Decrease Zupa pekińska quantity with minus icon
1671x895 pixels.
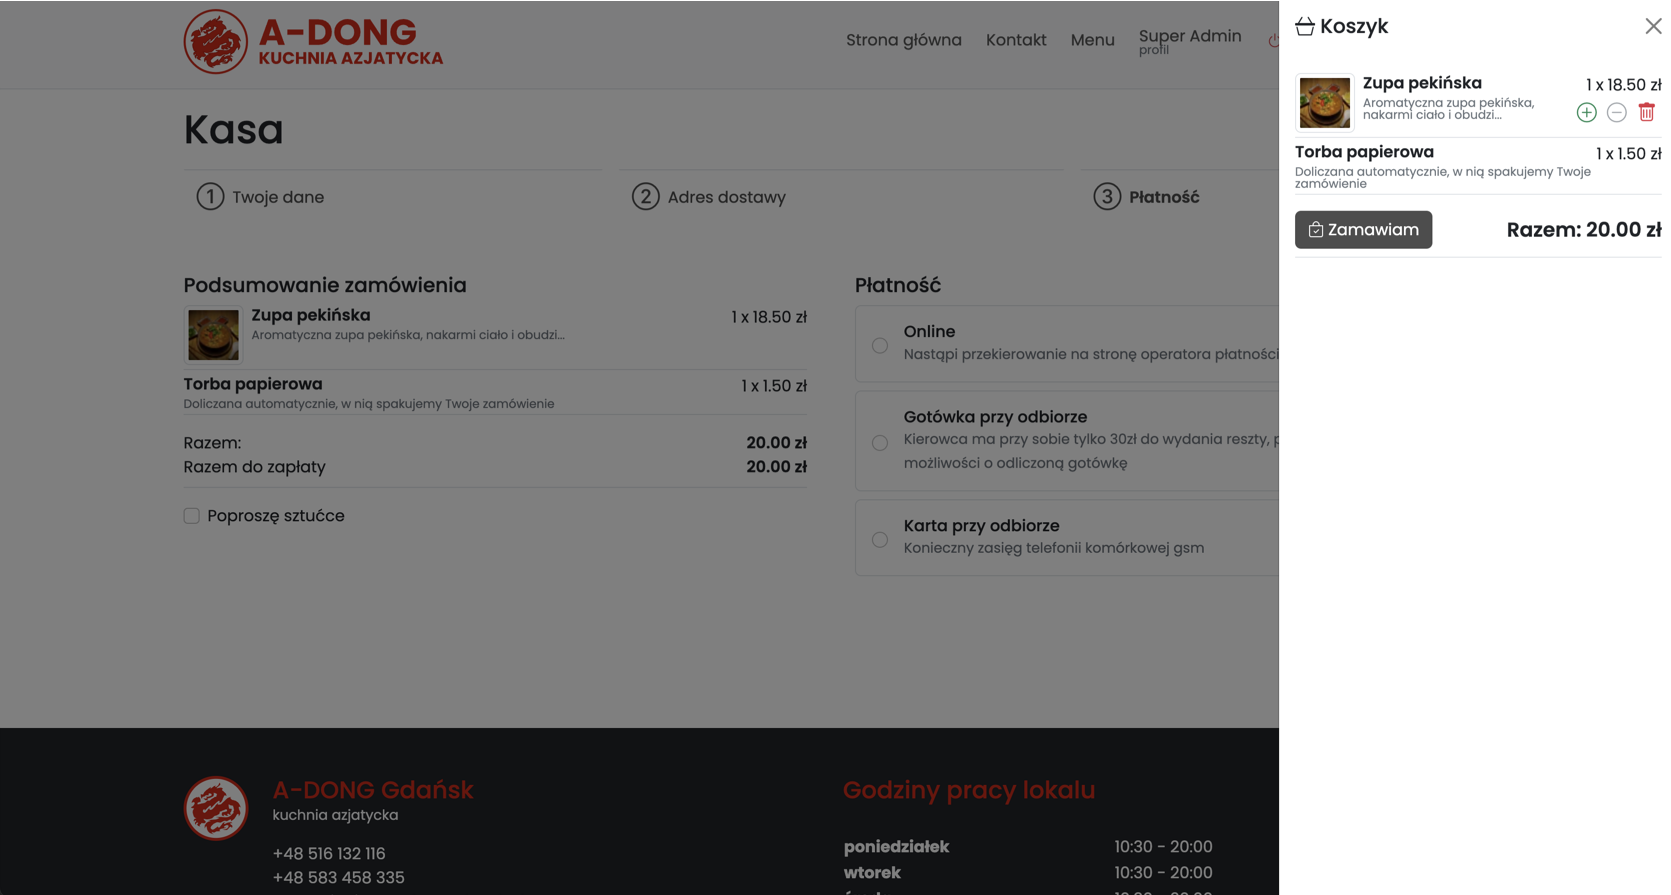pyautogui.click(x=1616, y=113)
